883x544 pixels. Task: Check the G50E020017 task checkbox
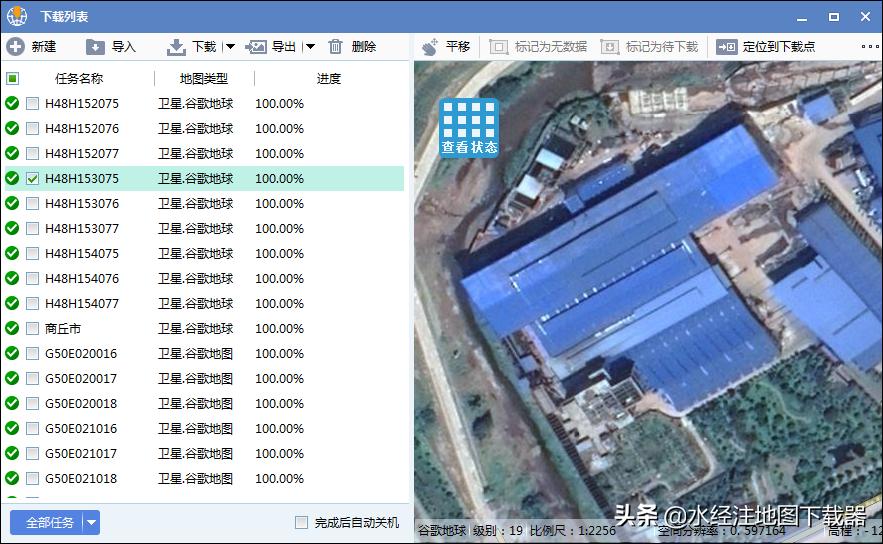click(x=33, y=378)
